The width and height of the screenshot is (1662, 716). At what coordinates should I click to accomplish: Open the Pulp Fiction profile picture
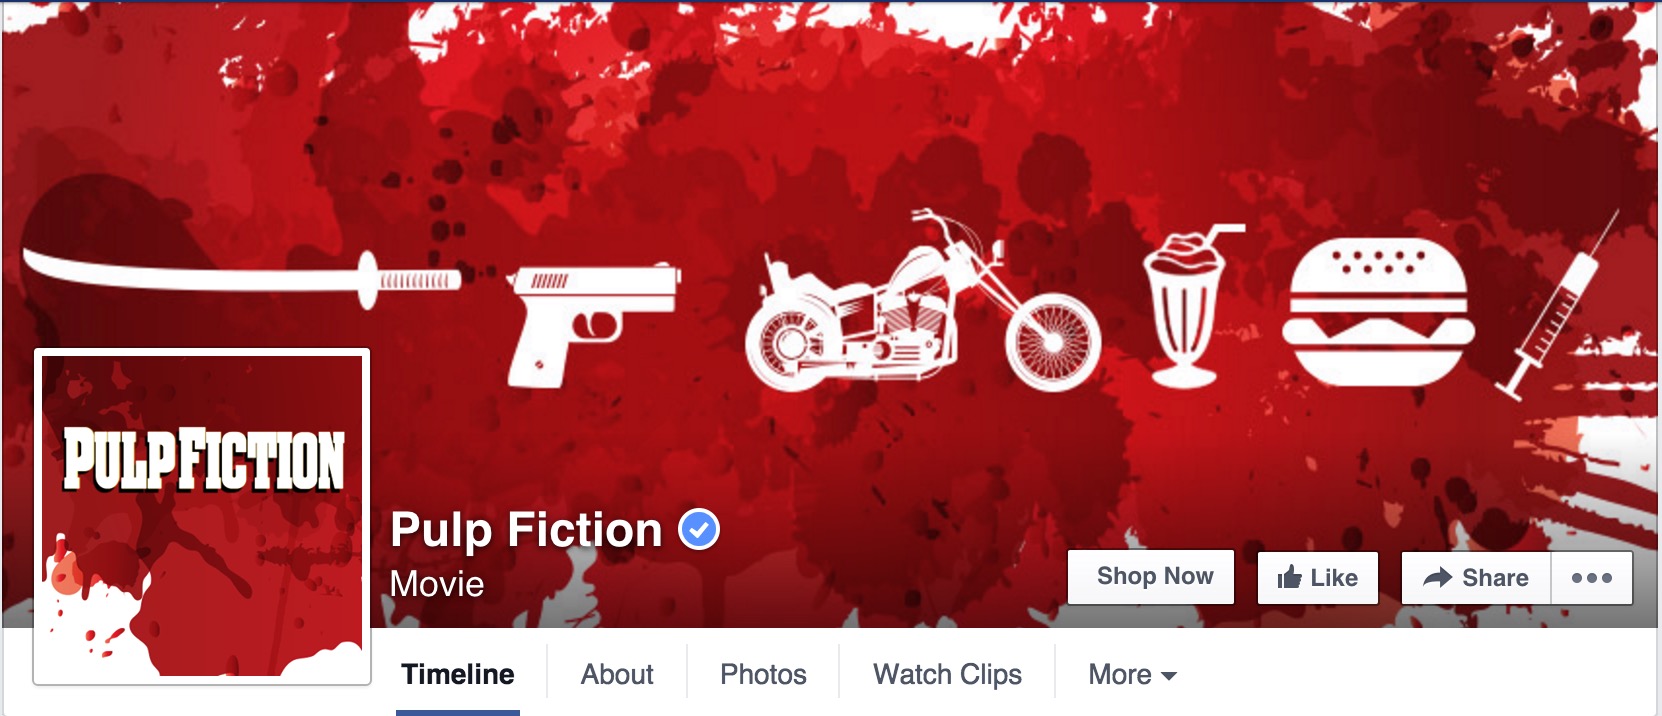click(202, 516)
